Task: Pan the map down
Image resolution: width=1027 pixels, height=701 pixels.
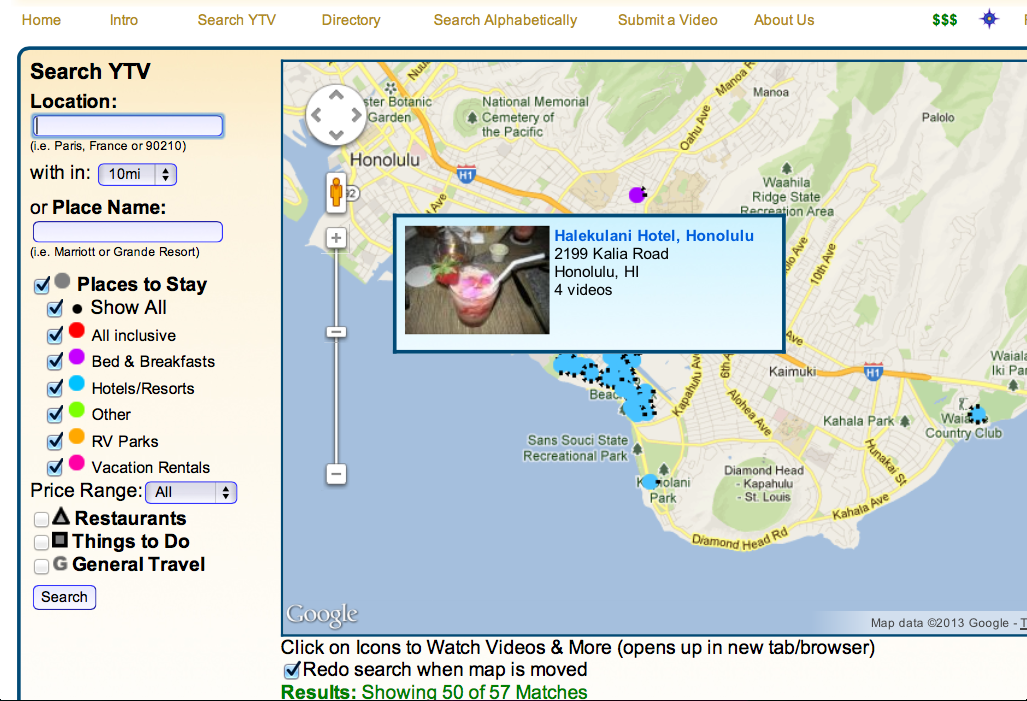Action: [336, 135]
